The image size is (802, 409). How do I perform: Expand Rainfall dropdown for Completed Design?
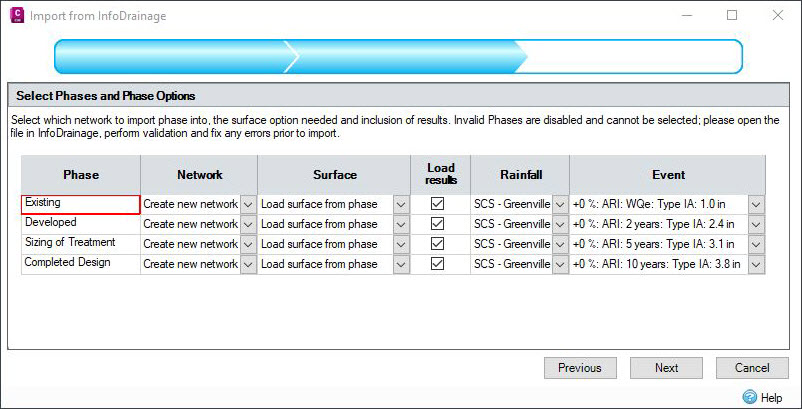click(560, 264)
